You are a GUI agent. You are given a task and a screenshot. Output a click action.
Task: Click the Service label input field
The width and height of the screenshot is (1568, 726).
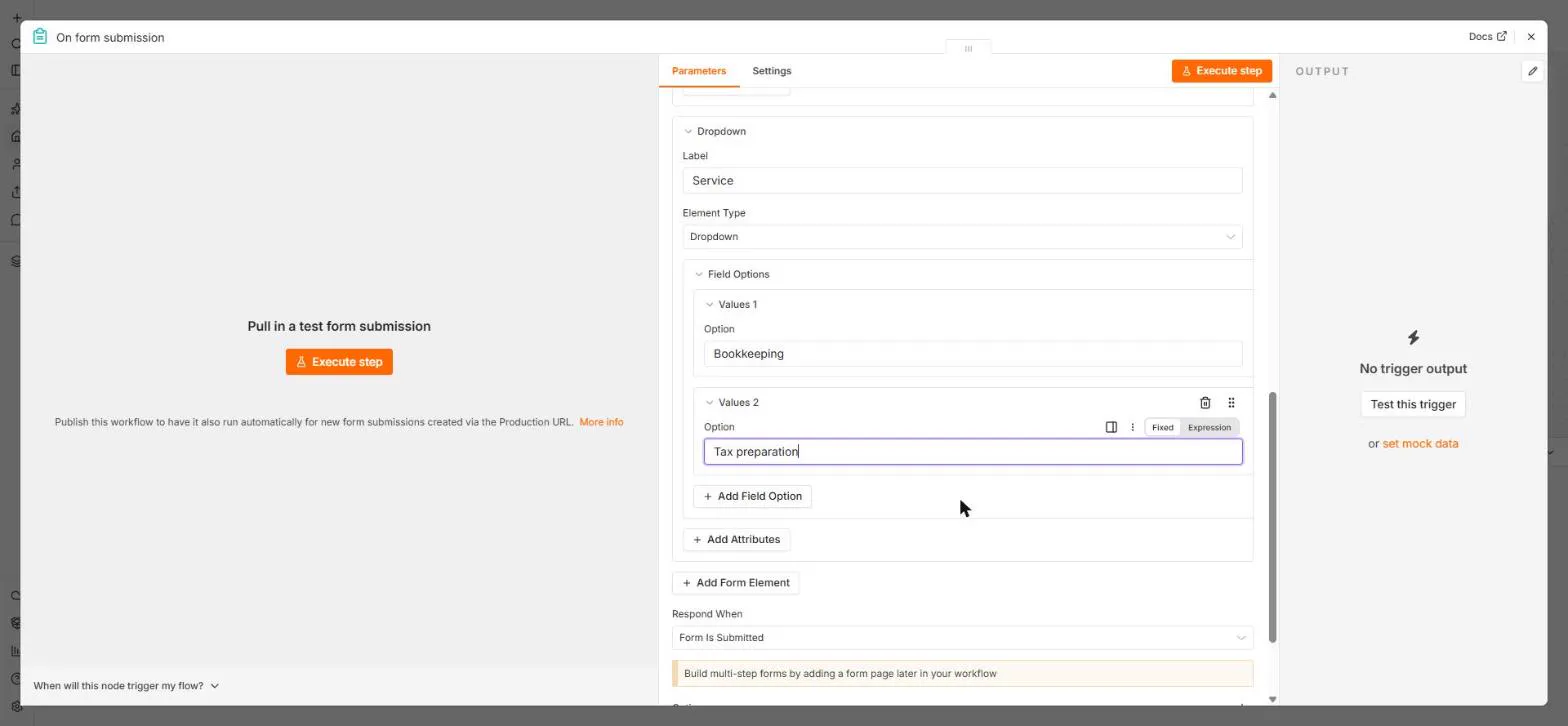(962, 181)
